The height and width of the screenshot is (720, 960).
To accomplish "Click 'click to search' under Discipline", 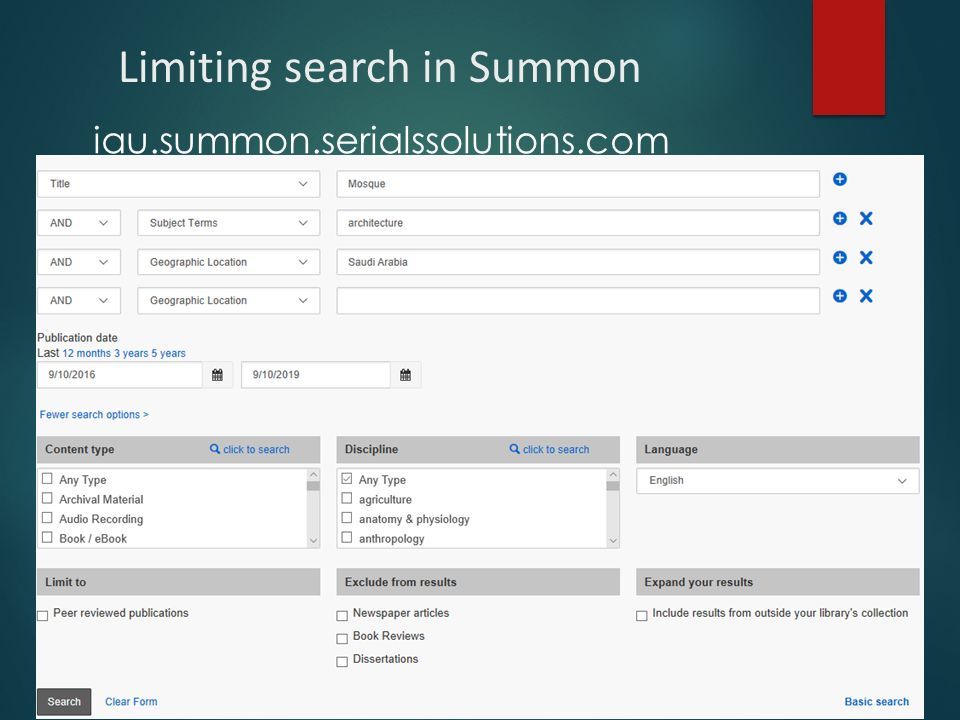I will click(x=556, y=449).
